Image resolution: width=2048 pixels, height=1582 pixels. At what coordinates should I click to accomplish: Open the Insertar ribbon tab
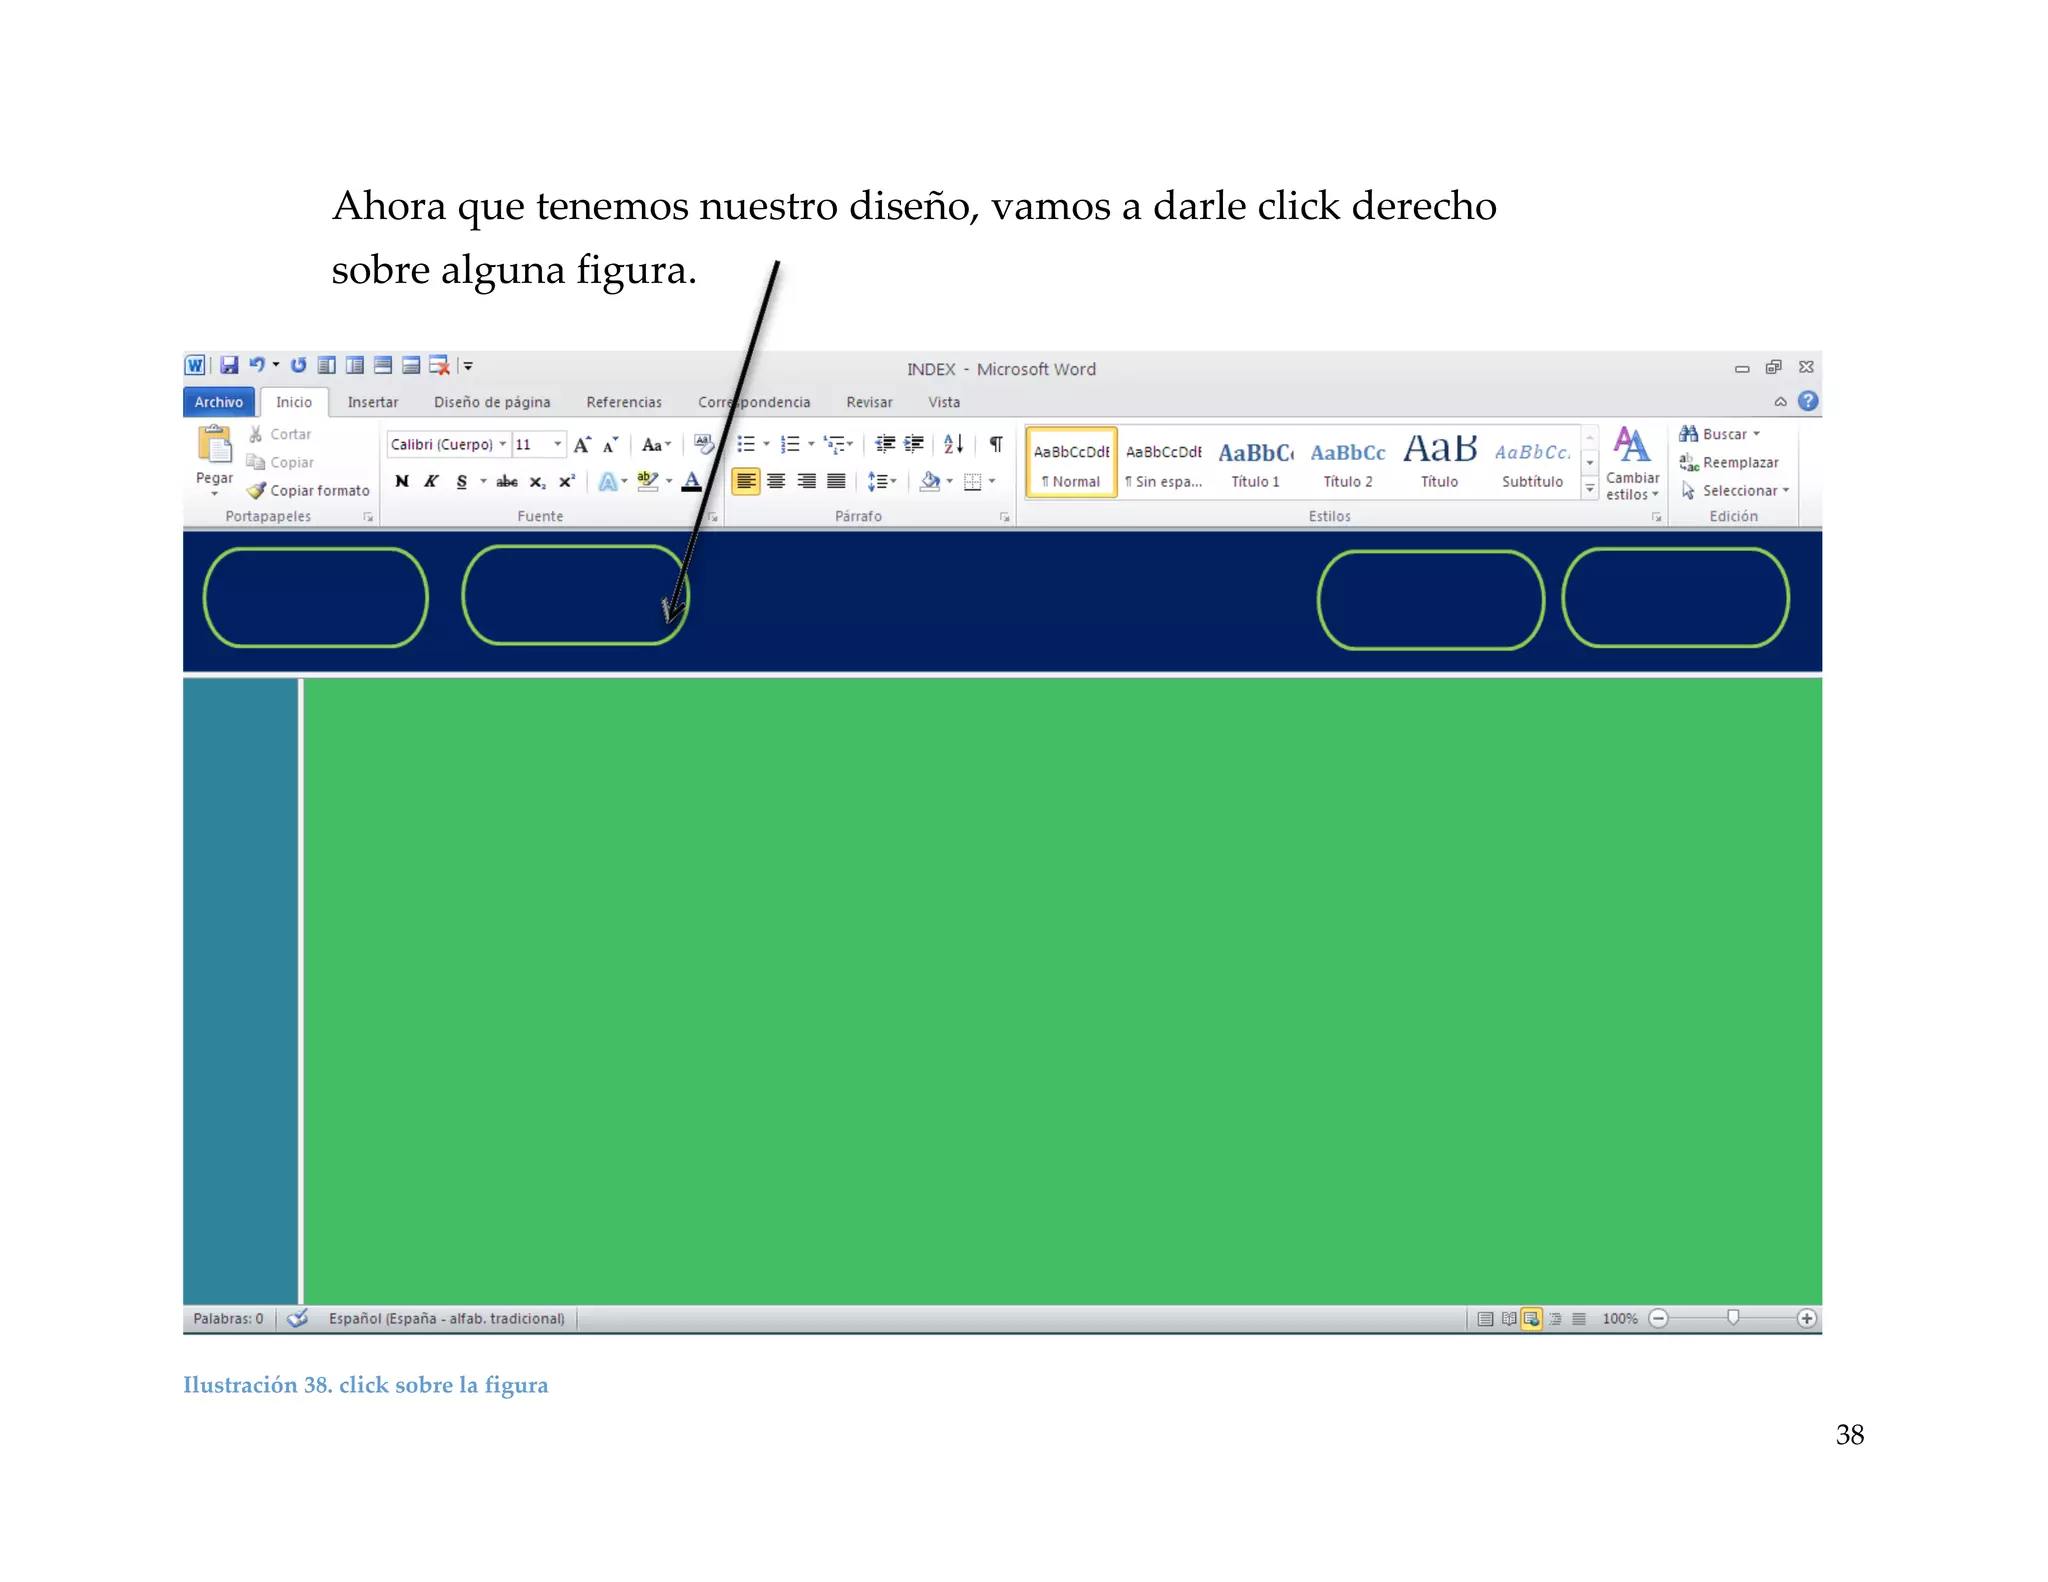372,402
